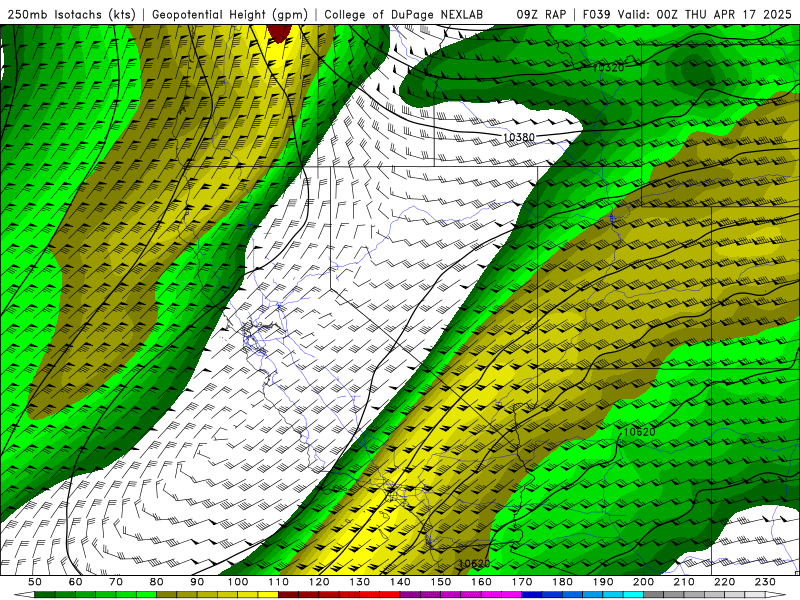Click the '210' colorbar value
800x600 pixels.
(684, 582)
